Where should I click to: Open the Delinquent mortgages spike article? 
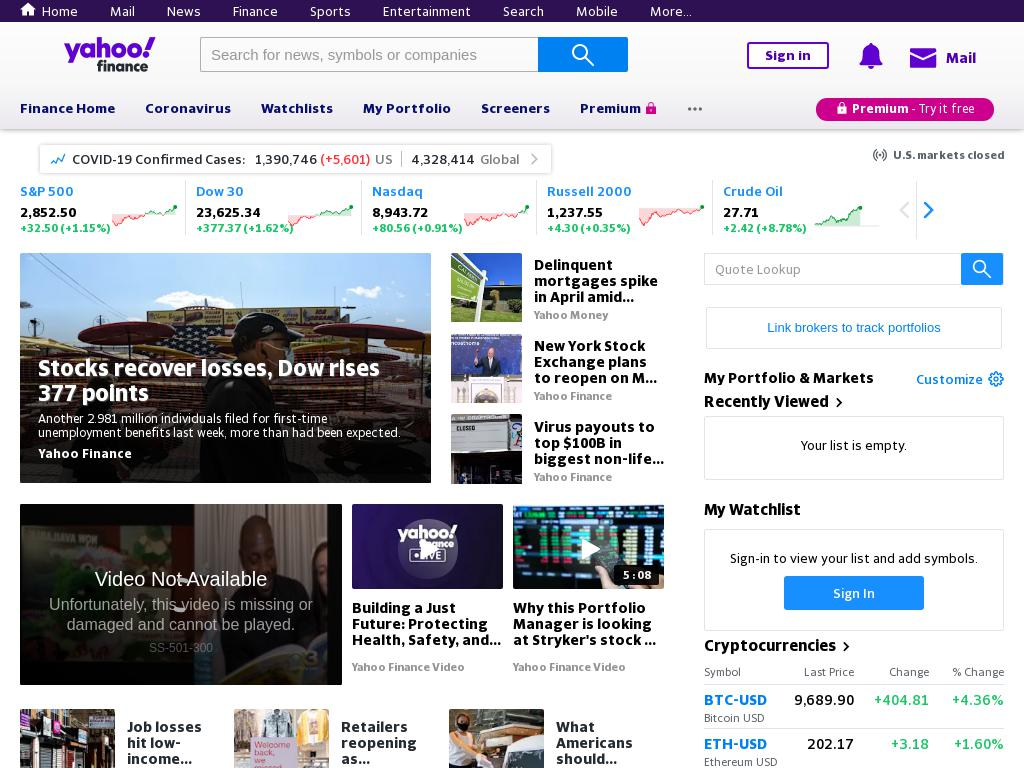coord(596,281)
